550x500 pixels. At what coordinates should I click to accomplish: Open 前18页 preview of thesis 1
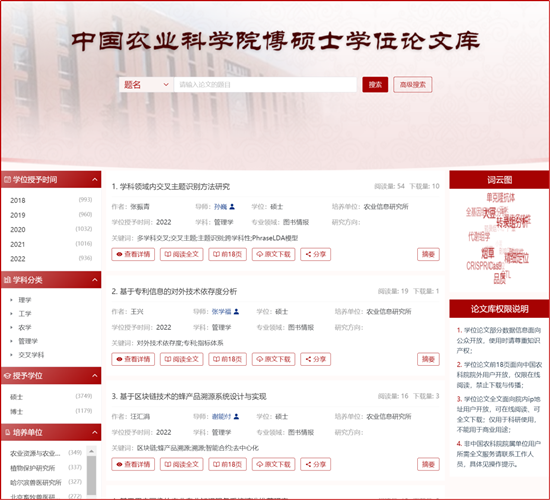point(228,254)
